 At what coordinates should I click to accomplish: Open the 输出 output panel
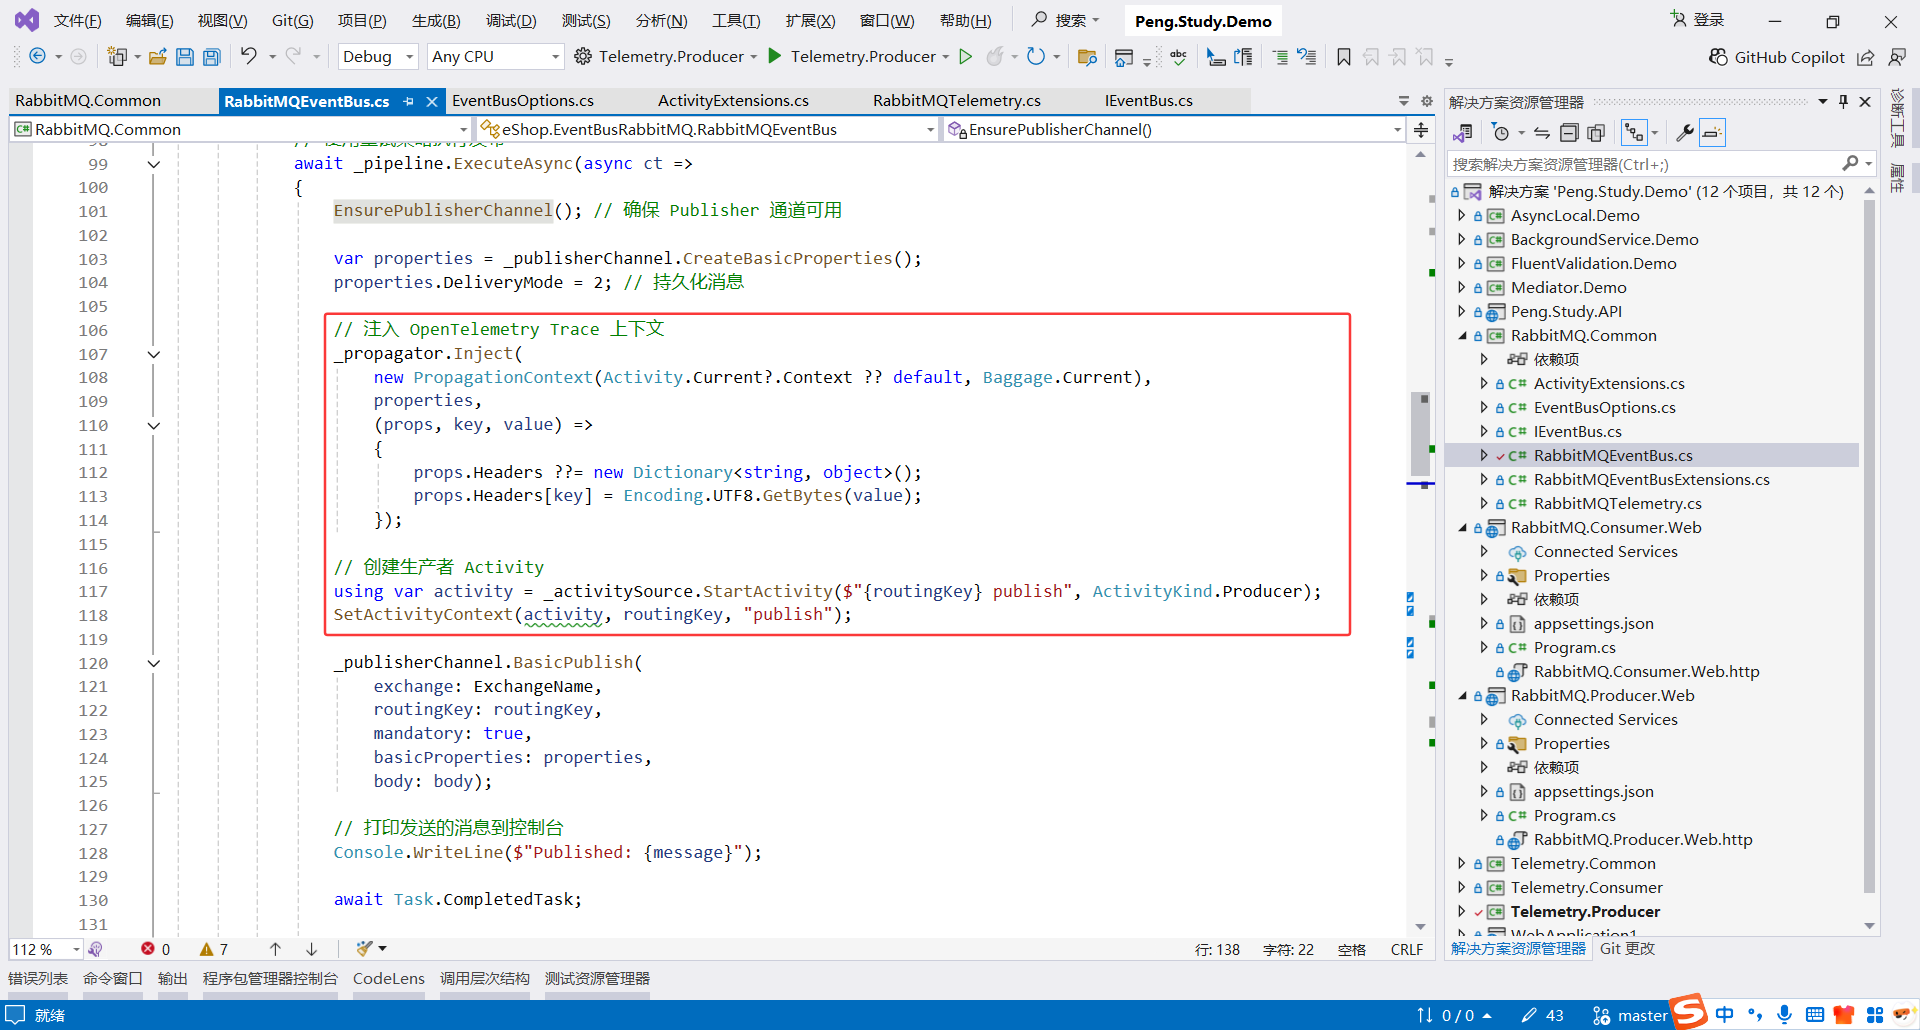(173, 979)
